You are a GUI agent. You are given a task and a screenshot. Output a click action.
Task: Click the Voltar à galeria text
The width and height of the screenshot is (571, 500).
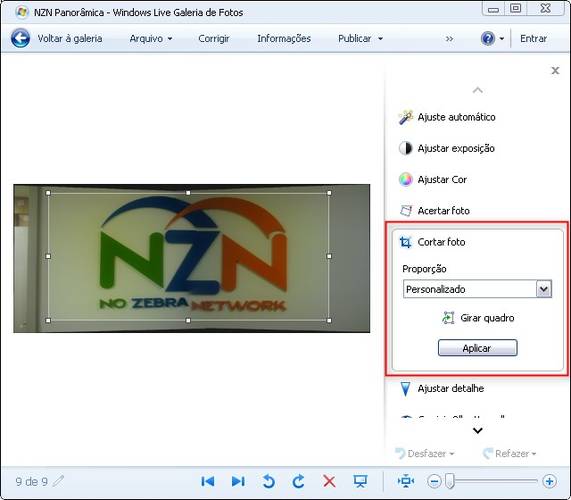point(70,38)
